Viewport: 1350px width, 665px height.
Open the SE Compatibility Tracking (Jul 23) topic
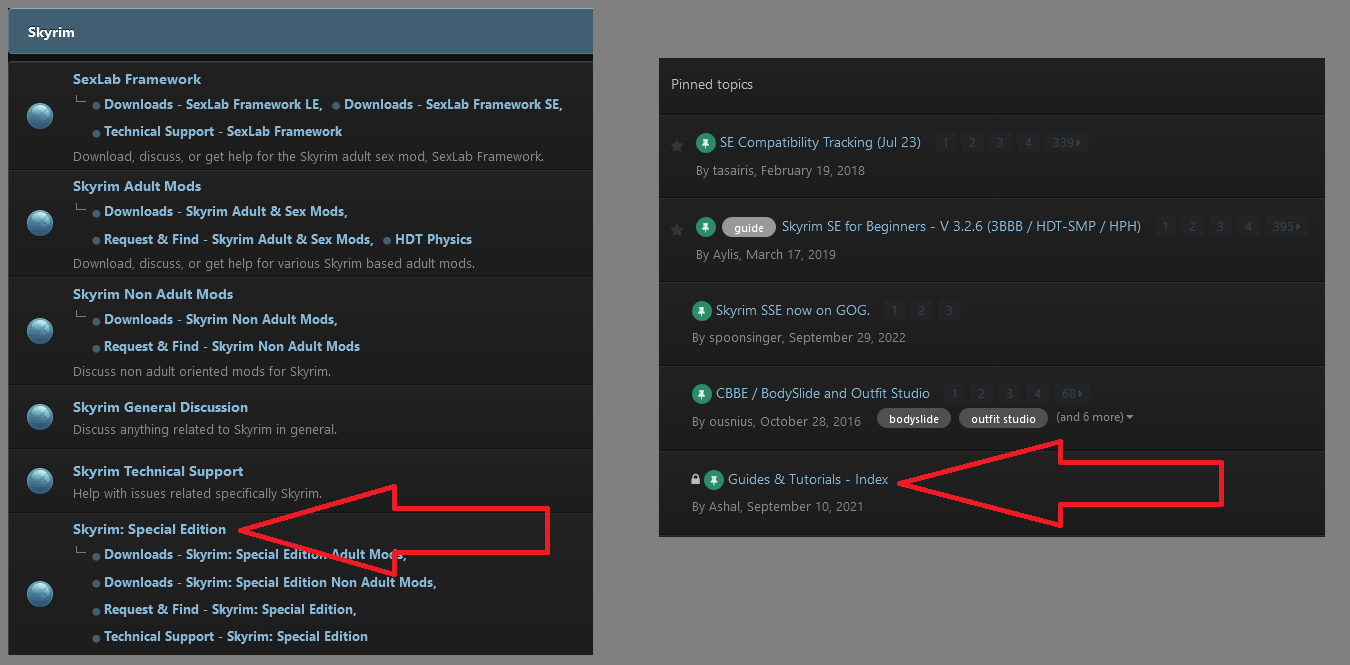tap(820, 142)
